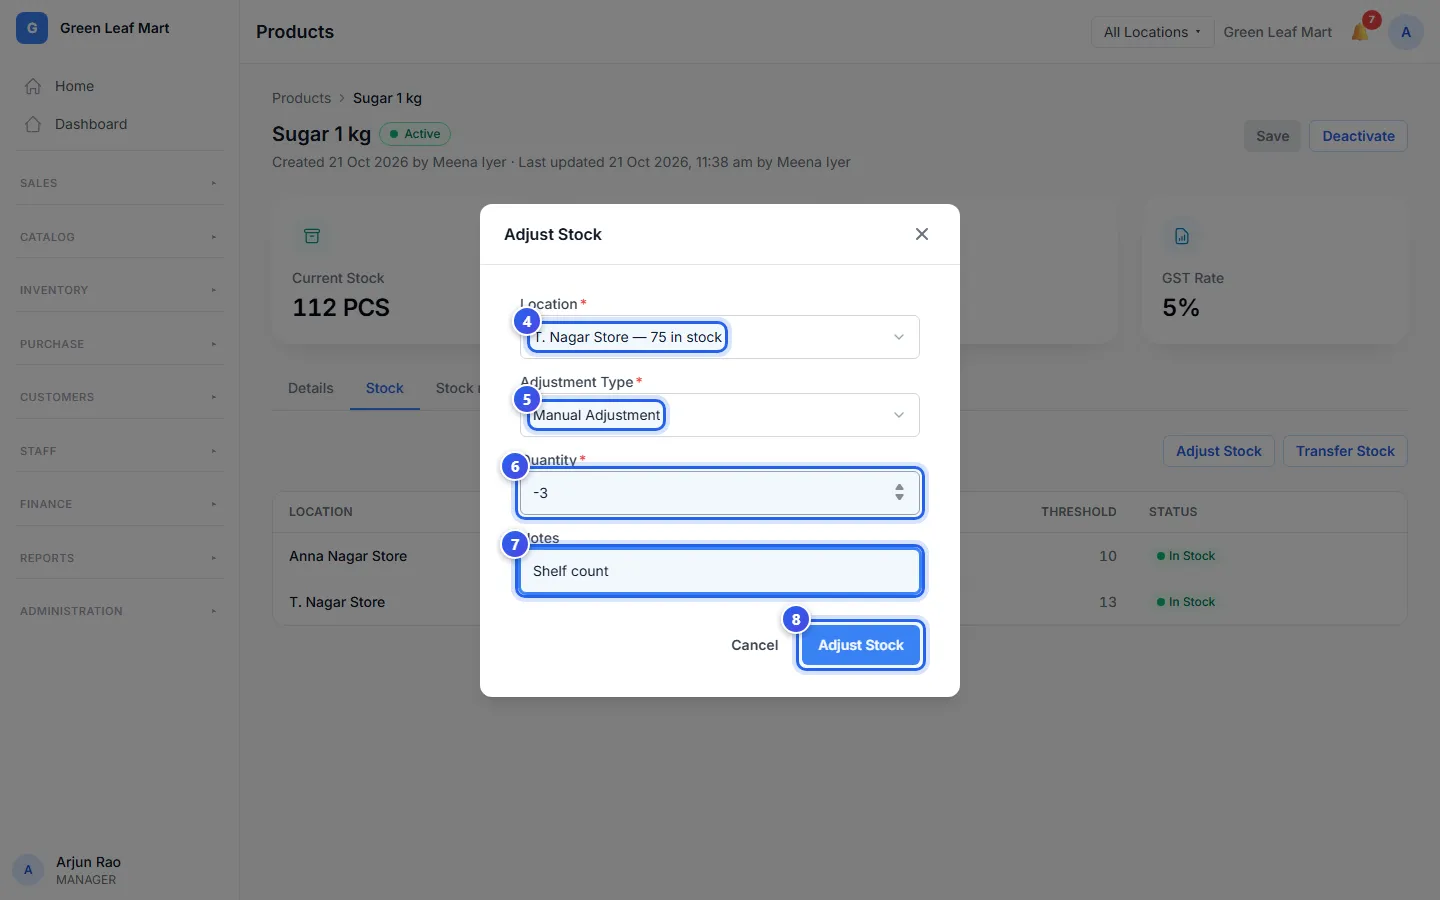Open Home from the sidebar
Screen dimensions: 1440x900
click(x=120, y=86)
